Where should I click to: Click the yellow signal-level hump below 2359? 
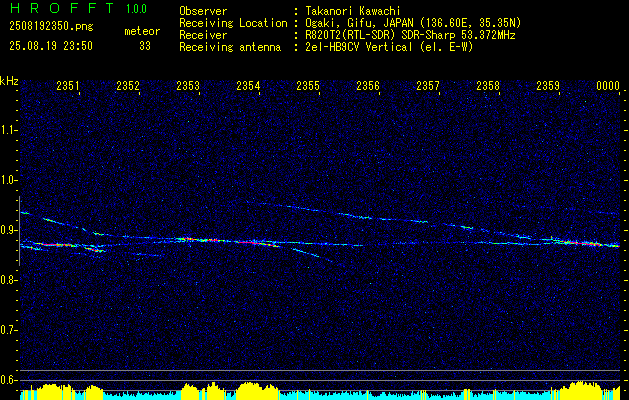(x=580, y=390)
